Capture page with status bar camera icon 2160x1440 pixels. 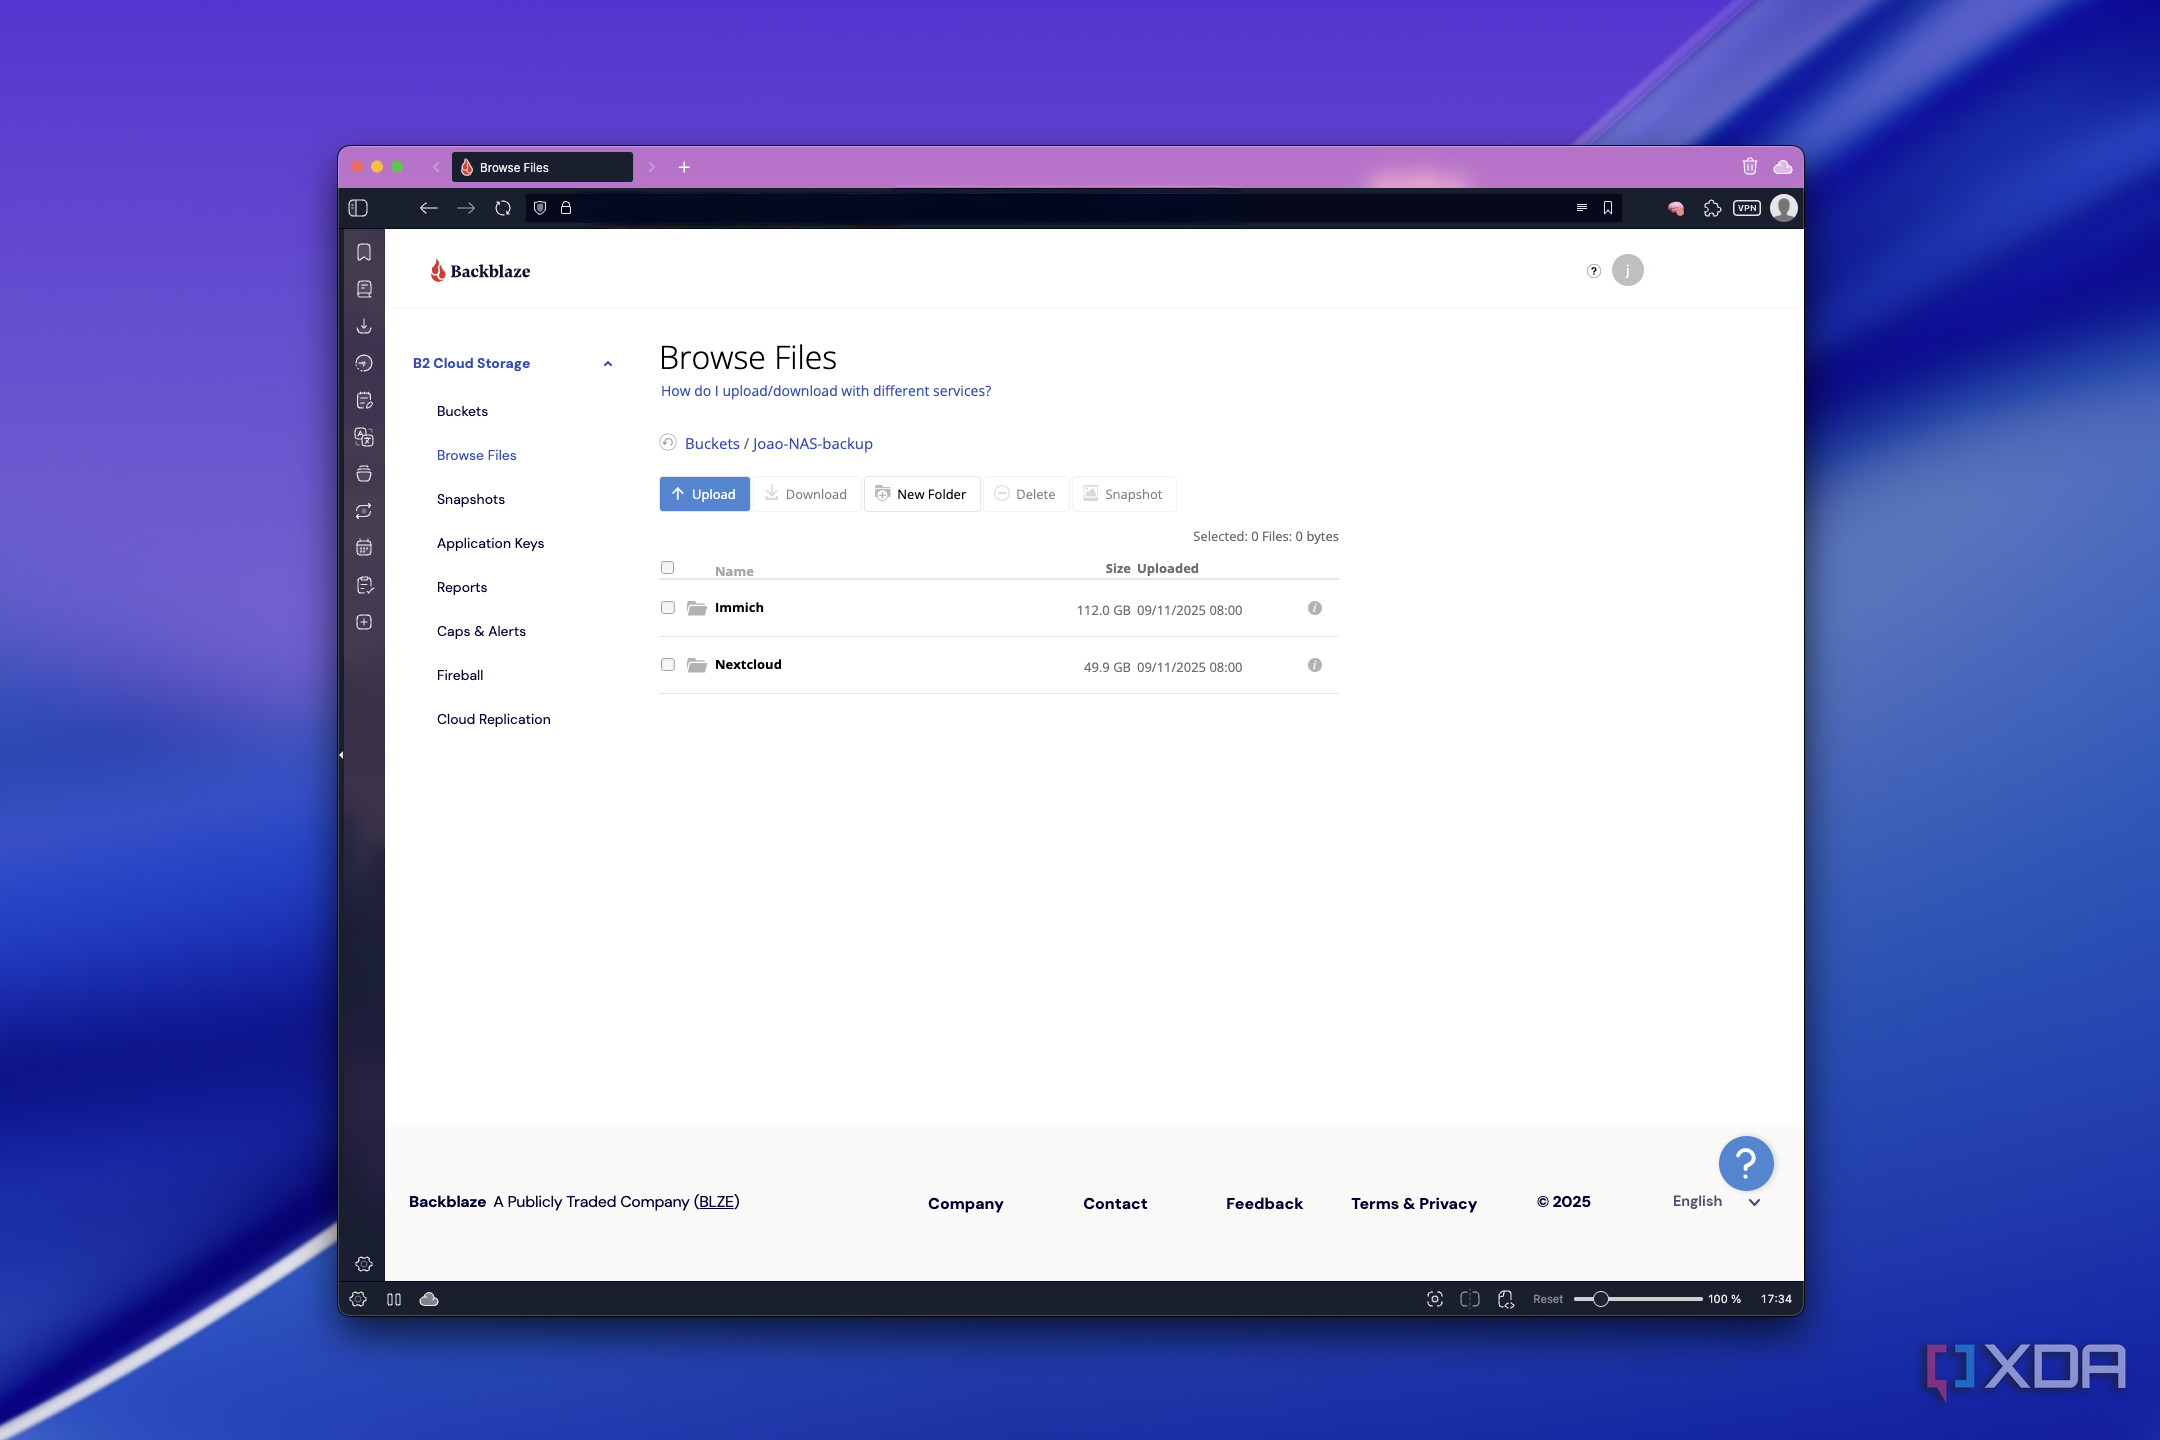(x=1435, y=1299)
